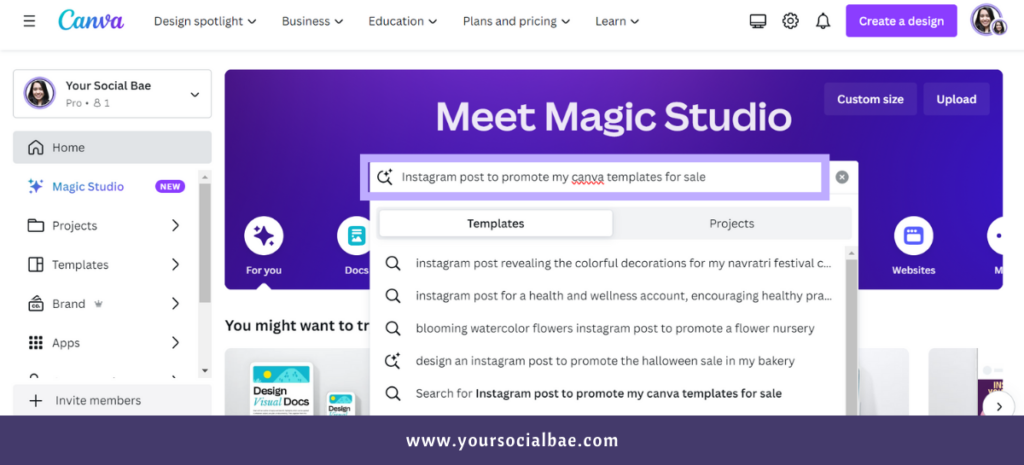Expand the Projects chevron arrow
The width and height of the screenshot is (1024, 465).
175,225
